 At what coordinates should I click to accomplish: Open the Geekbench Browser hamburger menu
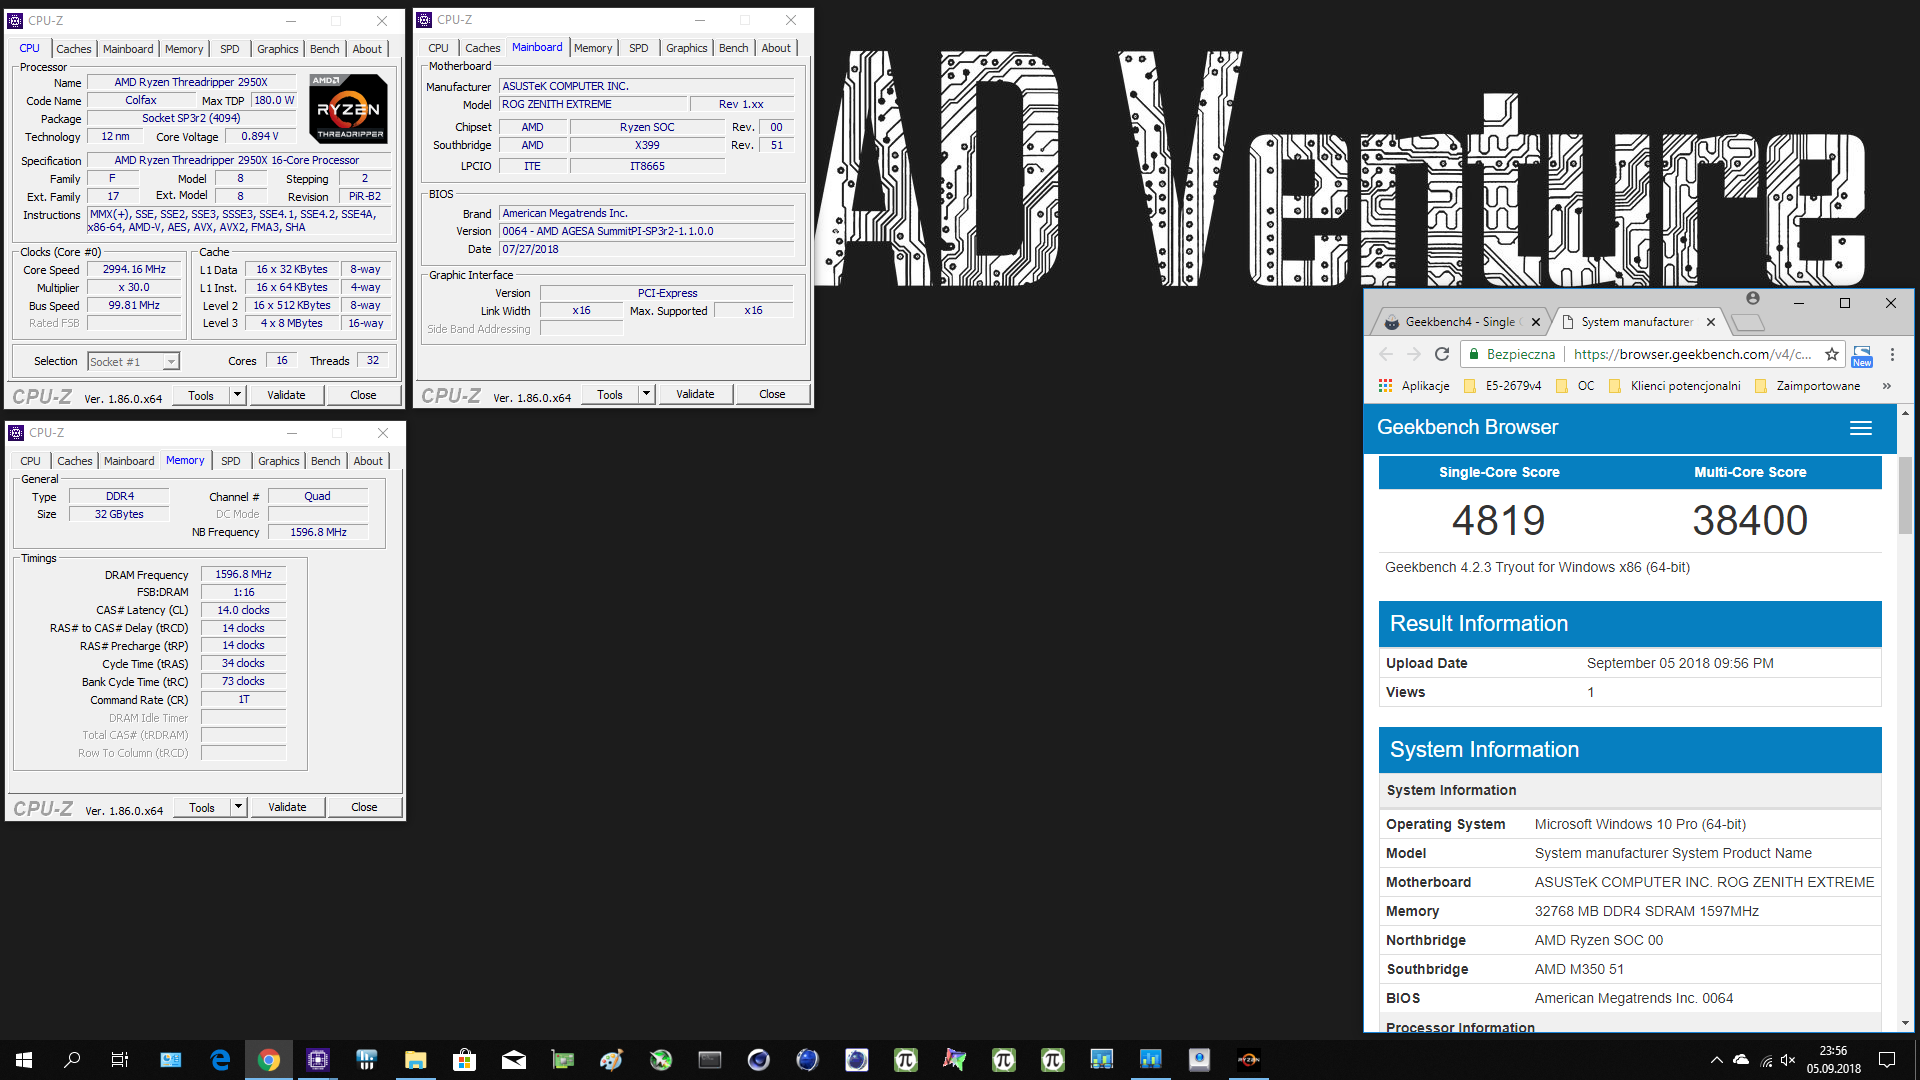1860,428
